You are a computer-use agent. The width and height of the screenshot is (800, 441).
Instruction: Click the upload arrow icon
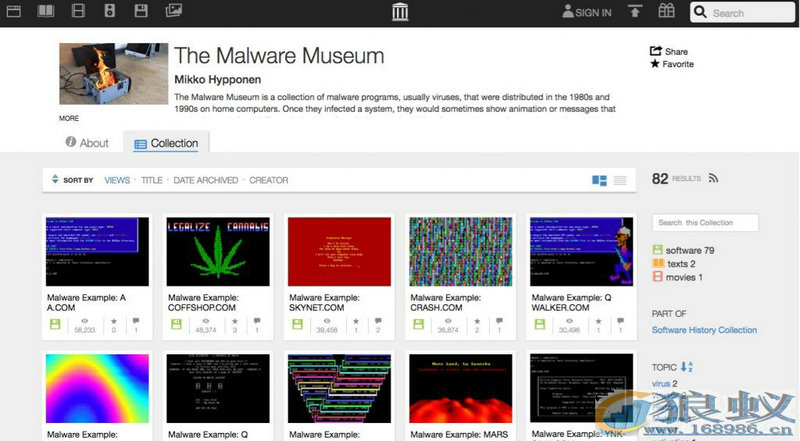(635, 12)
